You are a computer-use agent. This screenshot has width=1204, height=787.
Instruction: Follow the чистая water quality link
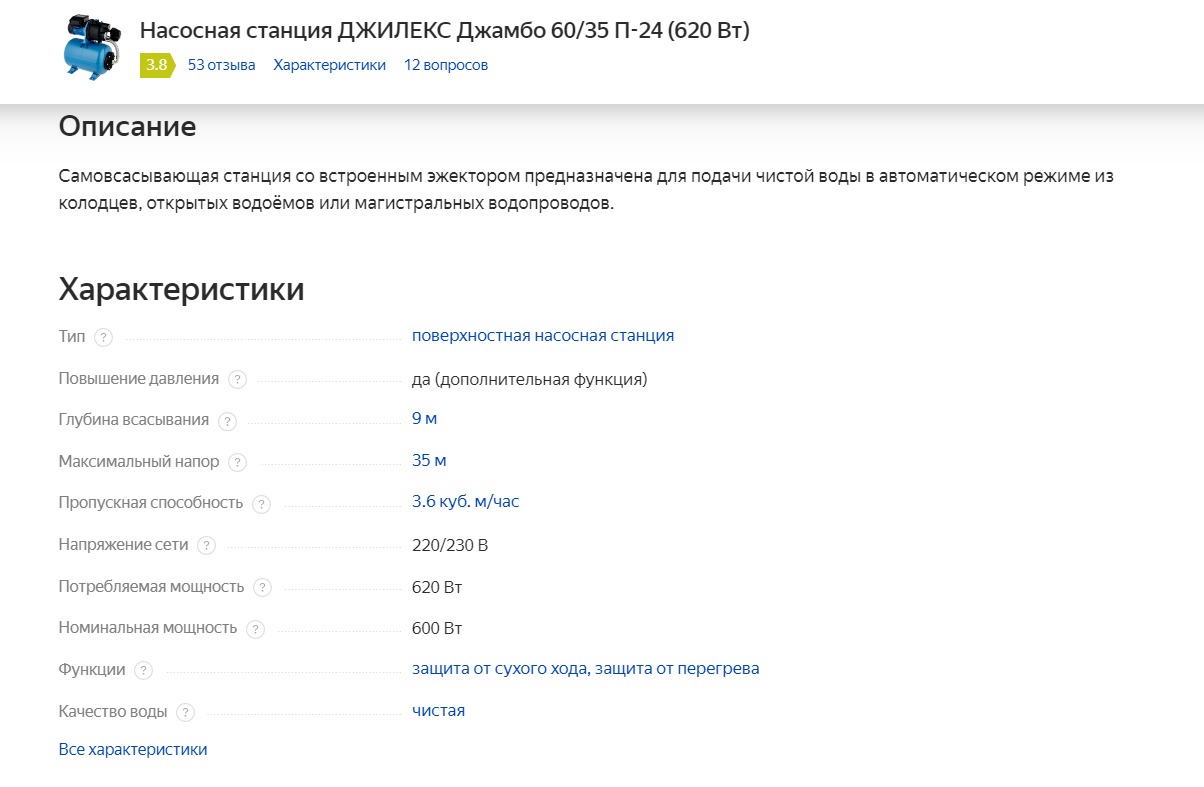(439, 711)
